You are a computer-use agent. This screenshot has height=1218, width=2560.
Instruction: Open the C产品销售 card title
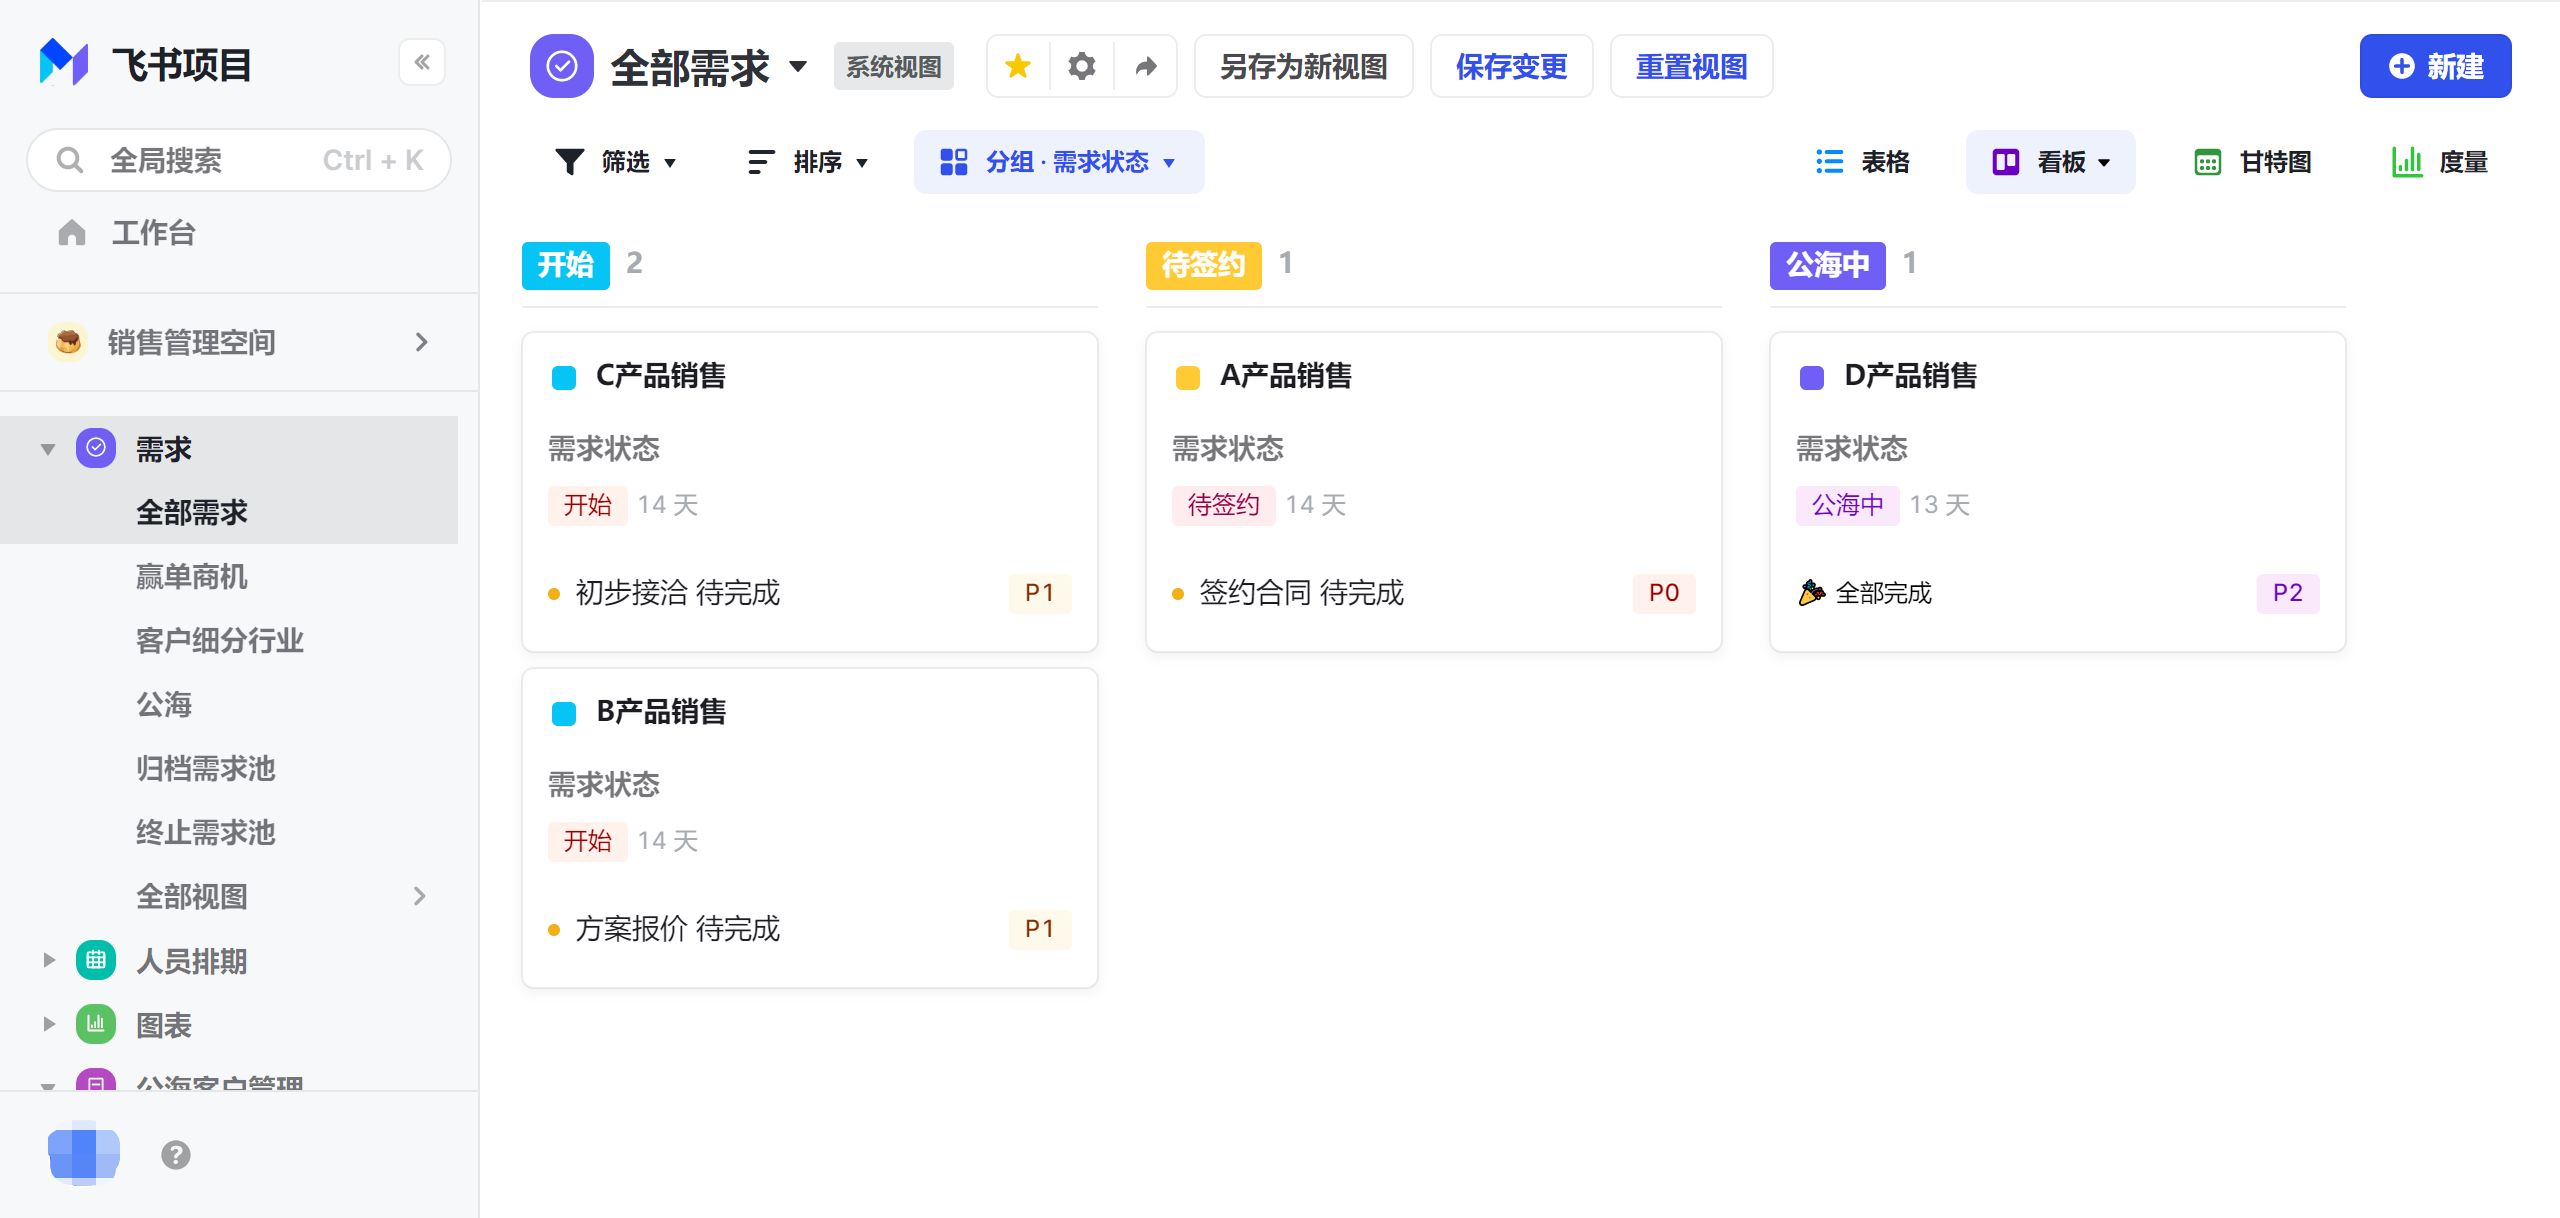(661, 376)
